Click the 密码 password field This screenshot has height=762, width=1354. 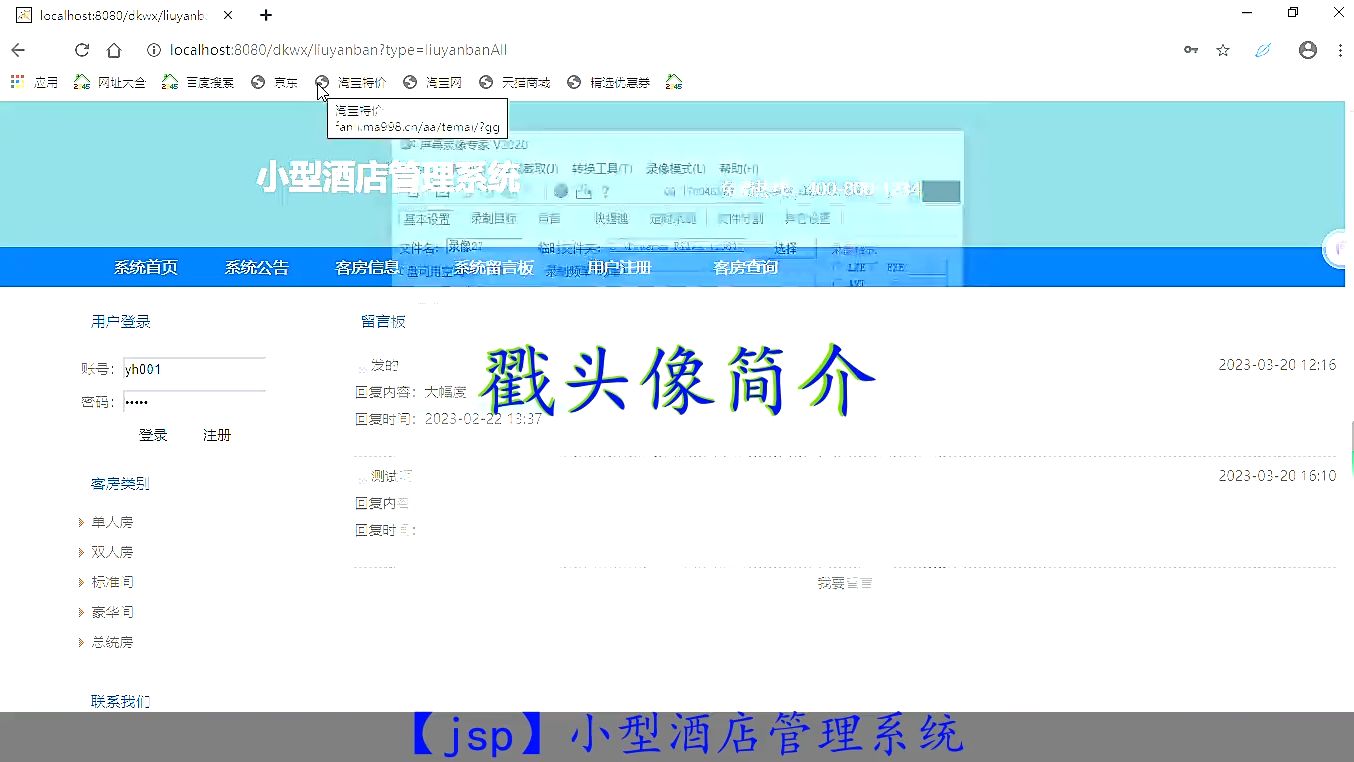(194, 402)
